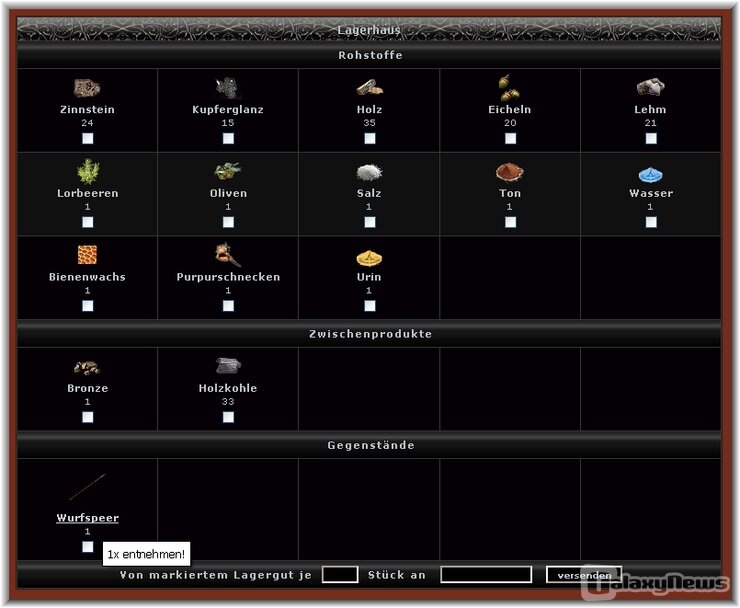Click the Salz pile icon
The image size is (740, 608).
click(x=370, y=172)
